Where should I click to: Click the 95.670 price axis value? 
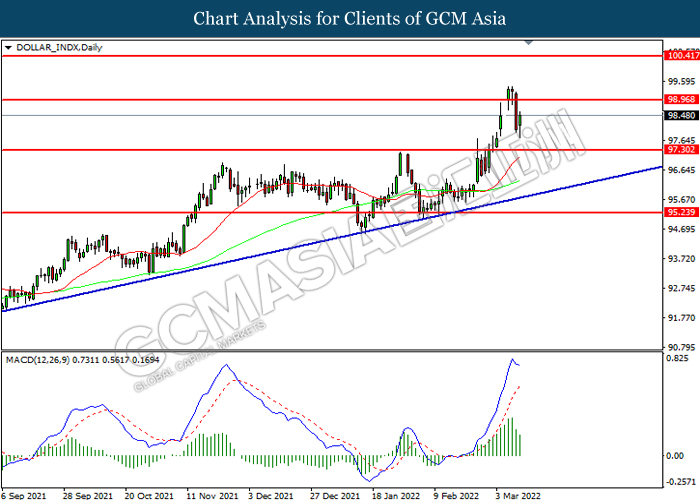(682, 200)
